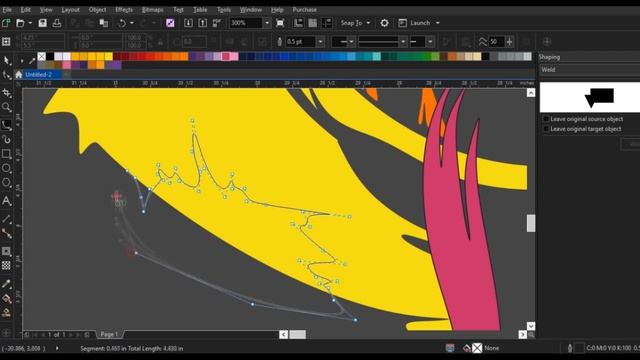Select the Polygon tool
The width and height of the screenshot is (640, 360).
pos(6,182)
